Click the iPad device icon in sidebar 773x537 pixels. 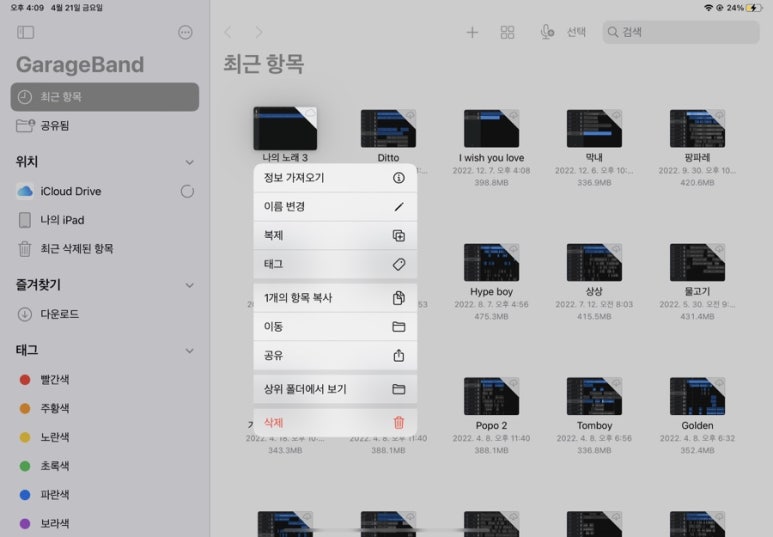pyautogui.click(x=25, y=220)
